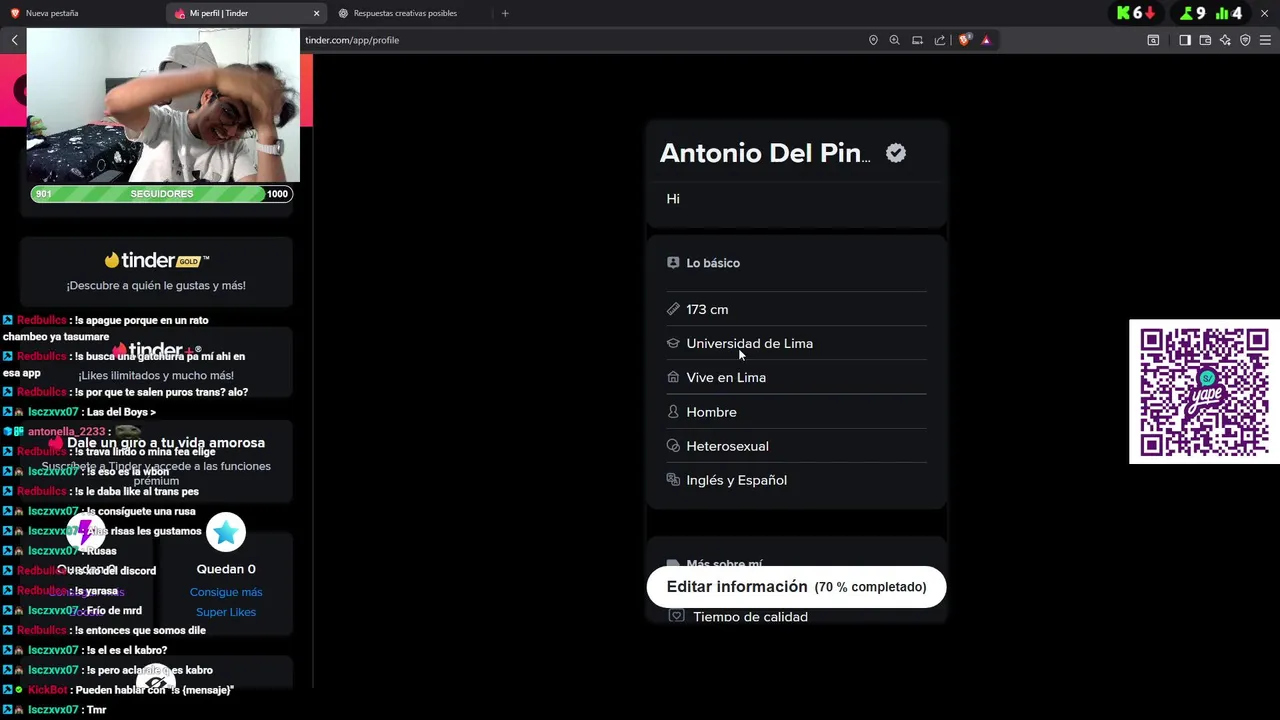Click the person icon beside Hombre
1280x720 pixels.
pos(673,412)
